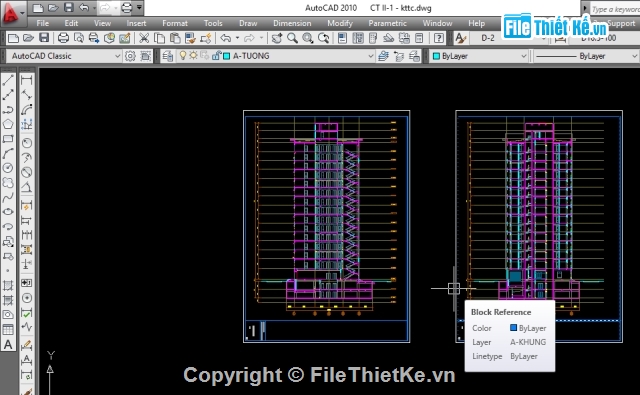Image resolution: width=640 pixels, height=395 pixels.
Task: Select the Spline tool
Action: point(8,197)
